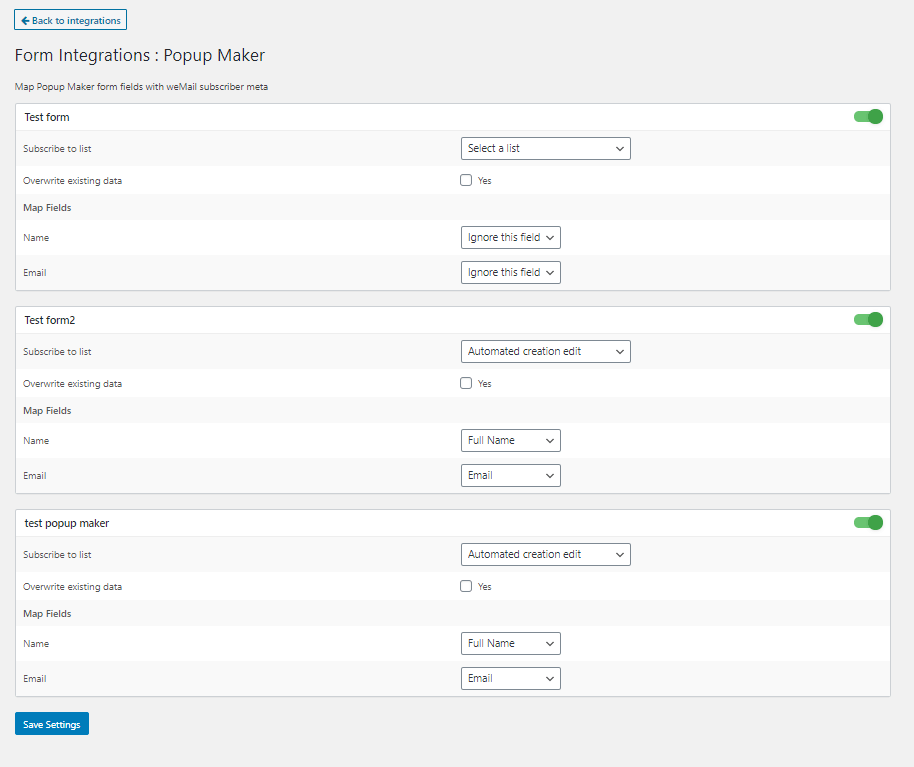Open Test form Email field mapping dropdown
This screenshot has width=914, height=767.
tap(511, 273)
